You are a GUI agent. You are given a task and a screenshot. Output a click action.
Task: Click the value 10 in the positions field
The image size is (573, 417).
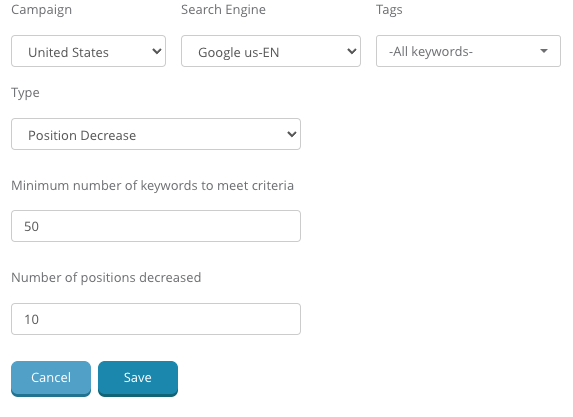point(31,319)
